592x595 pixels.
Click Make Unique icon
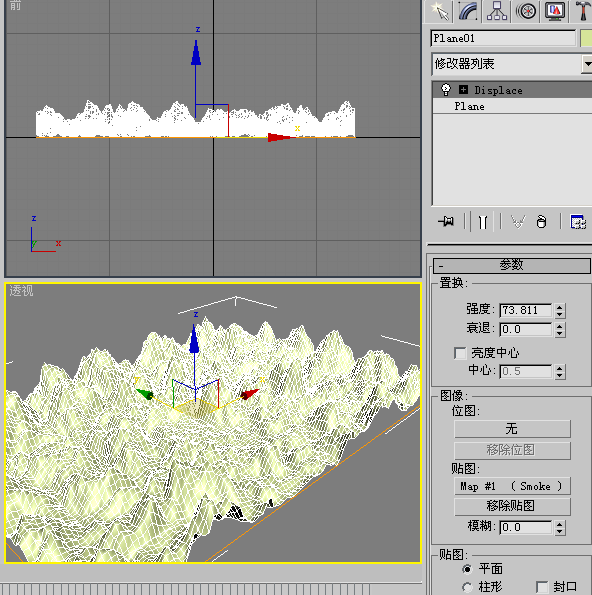[x=518, y=222]
